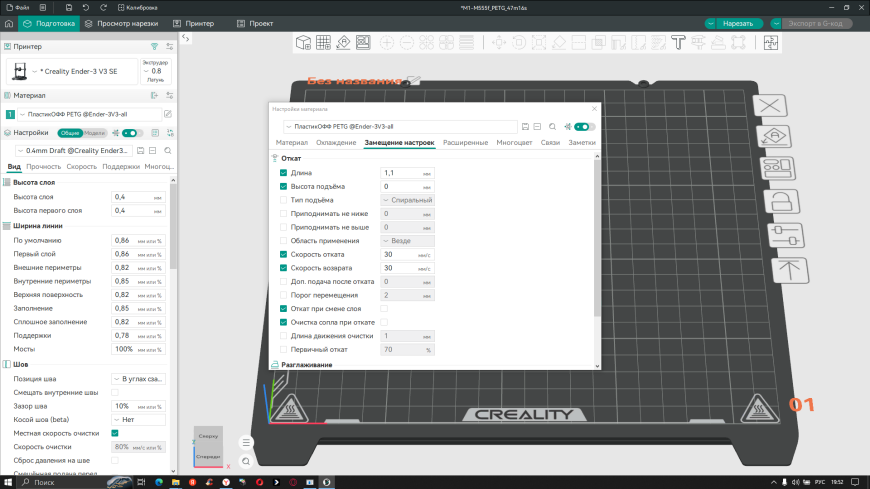Click the home icon in the top bar
This screenshot has height=489, width=870.
9,23
